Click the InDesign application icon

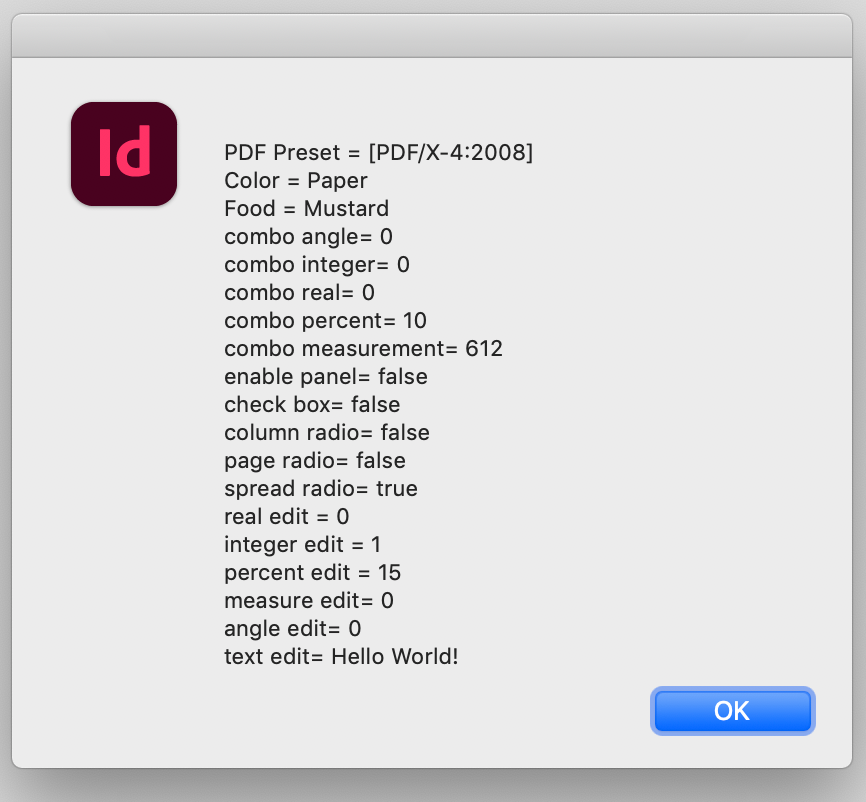(123, 153)
